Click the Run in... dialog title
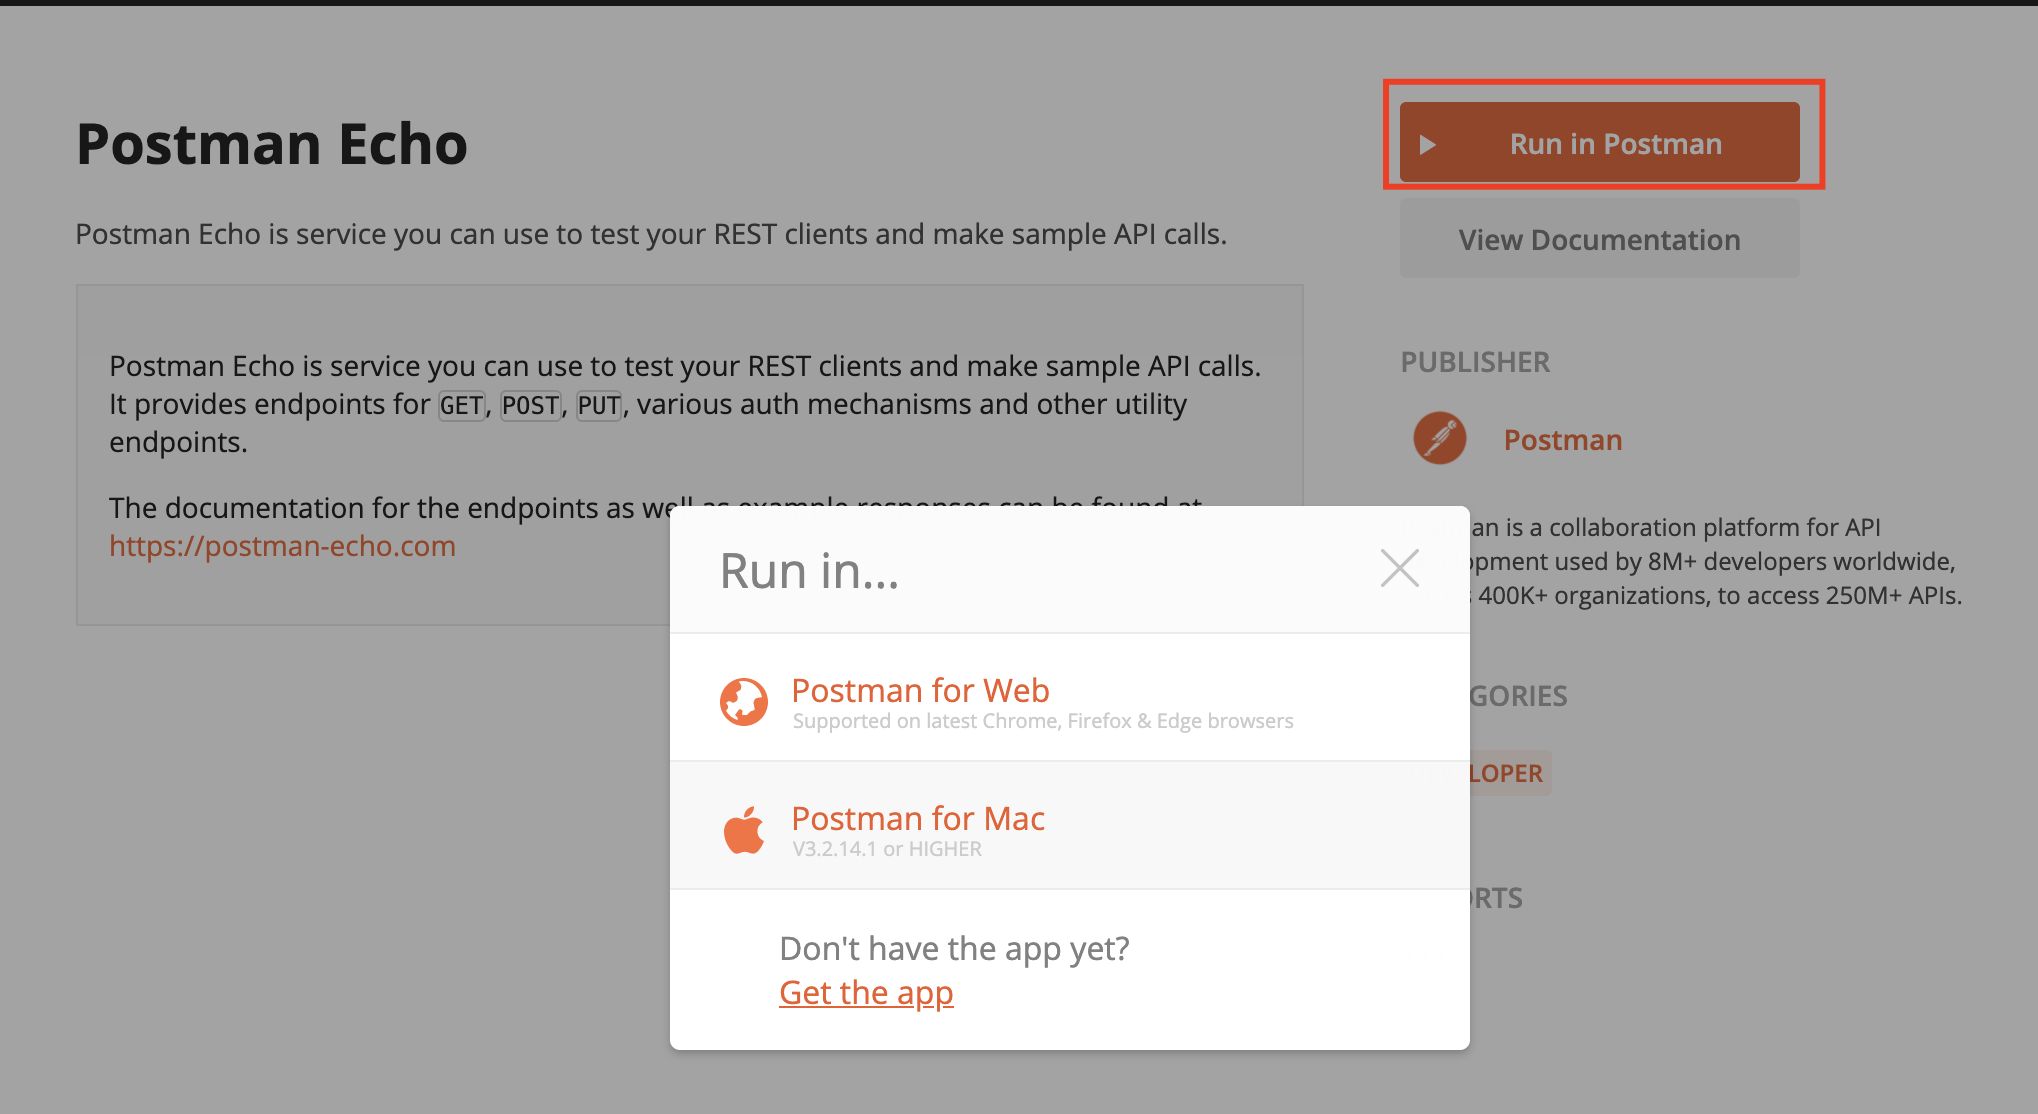 point(809,571)
